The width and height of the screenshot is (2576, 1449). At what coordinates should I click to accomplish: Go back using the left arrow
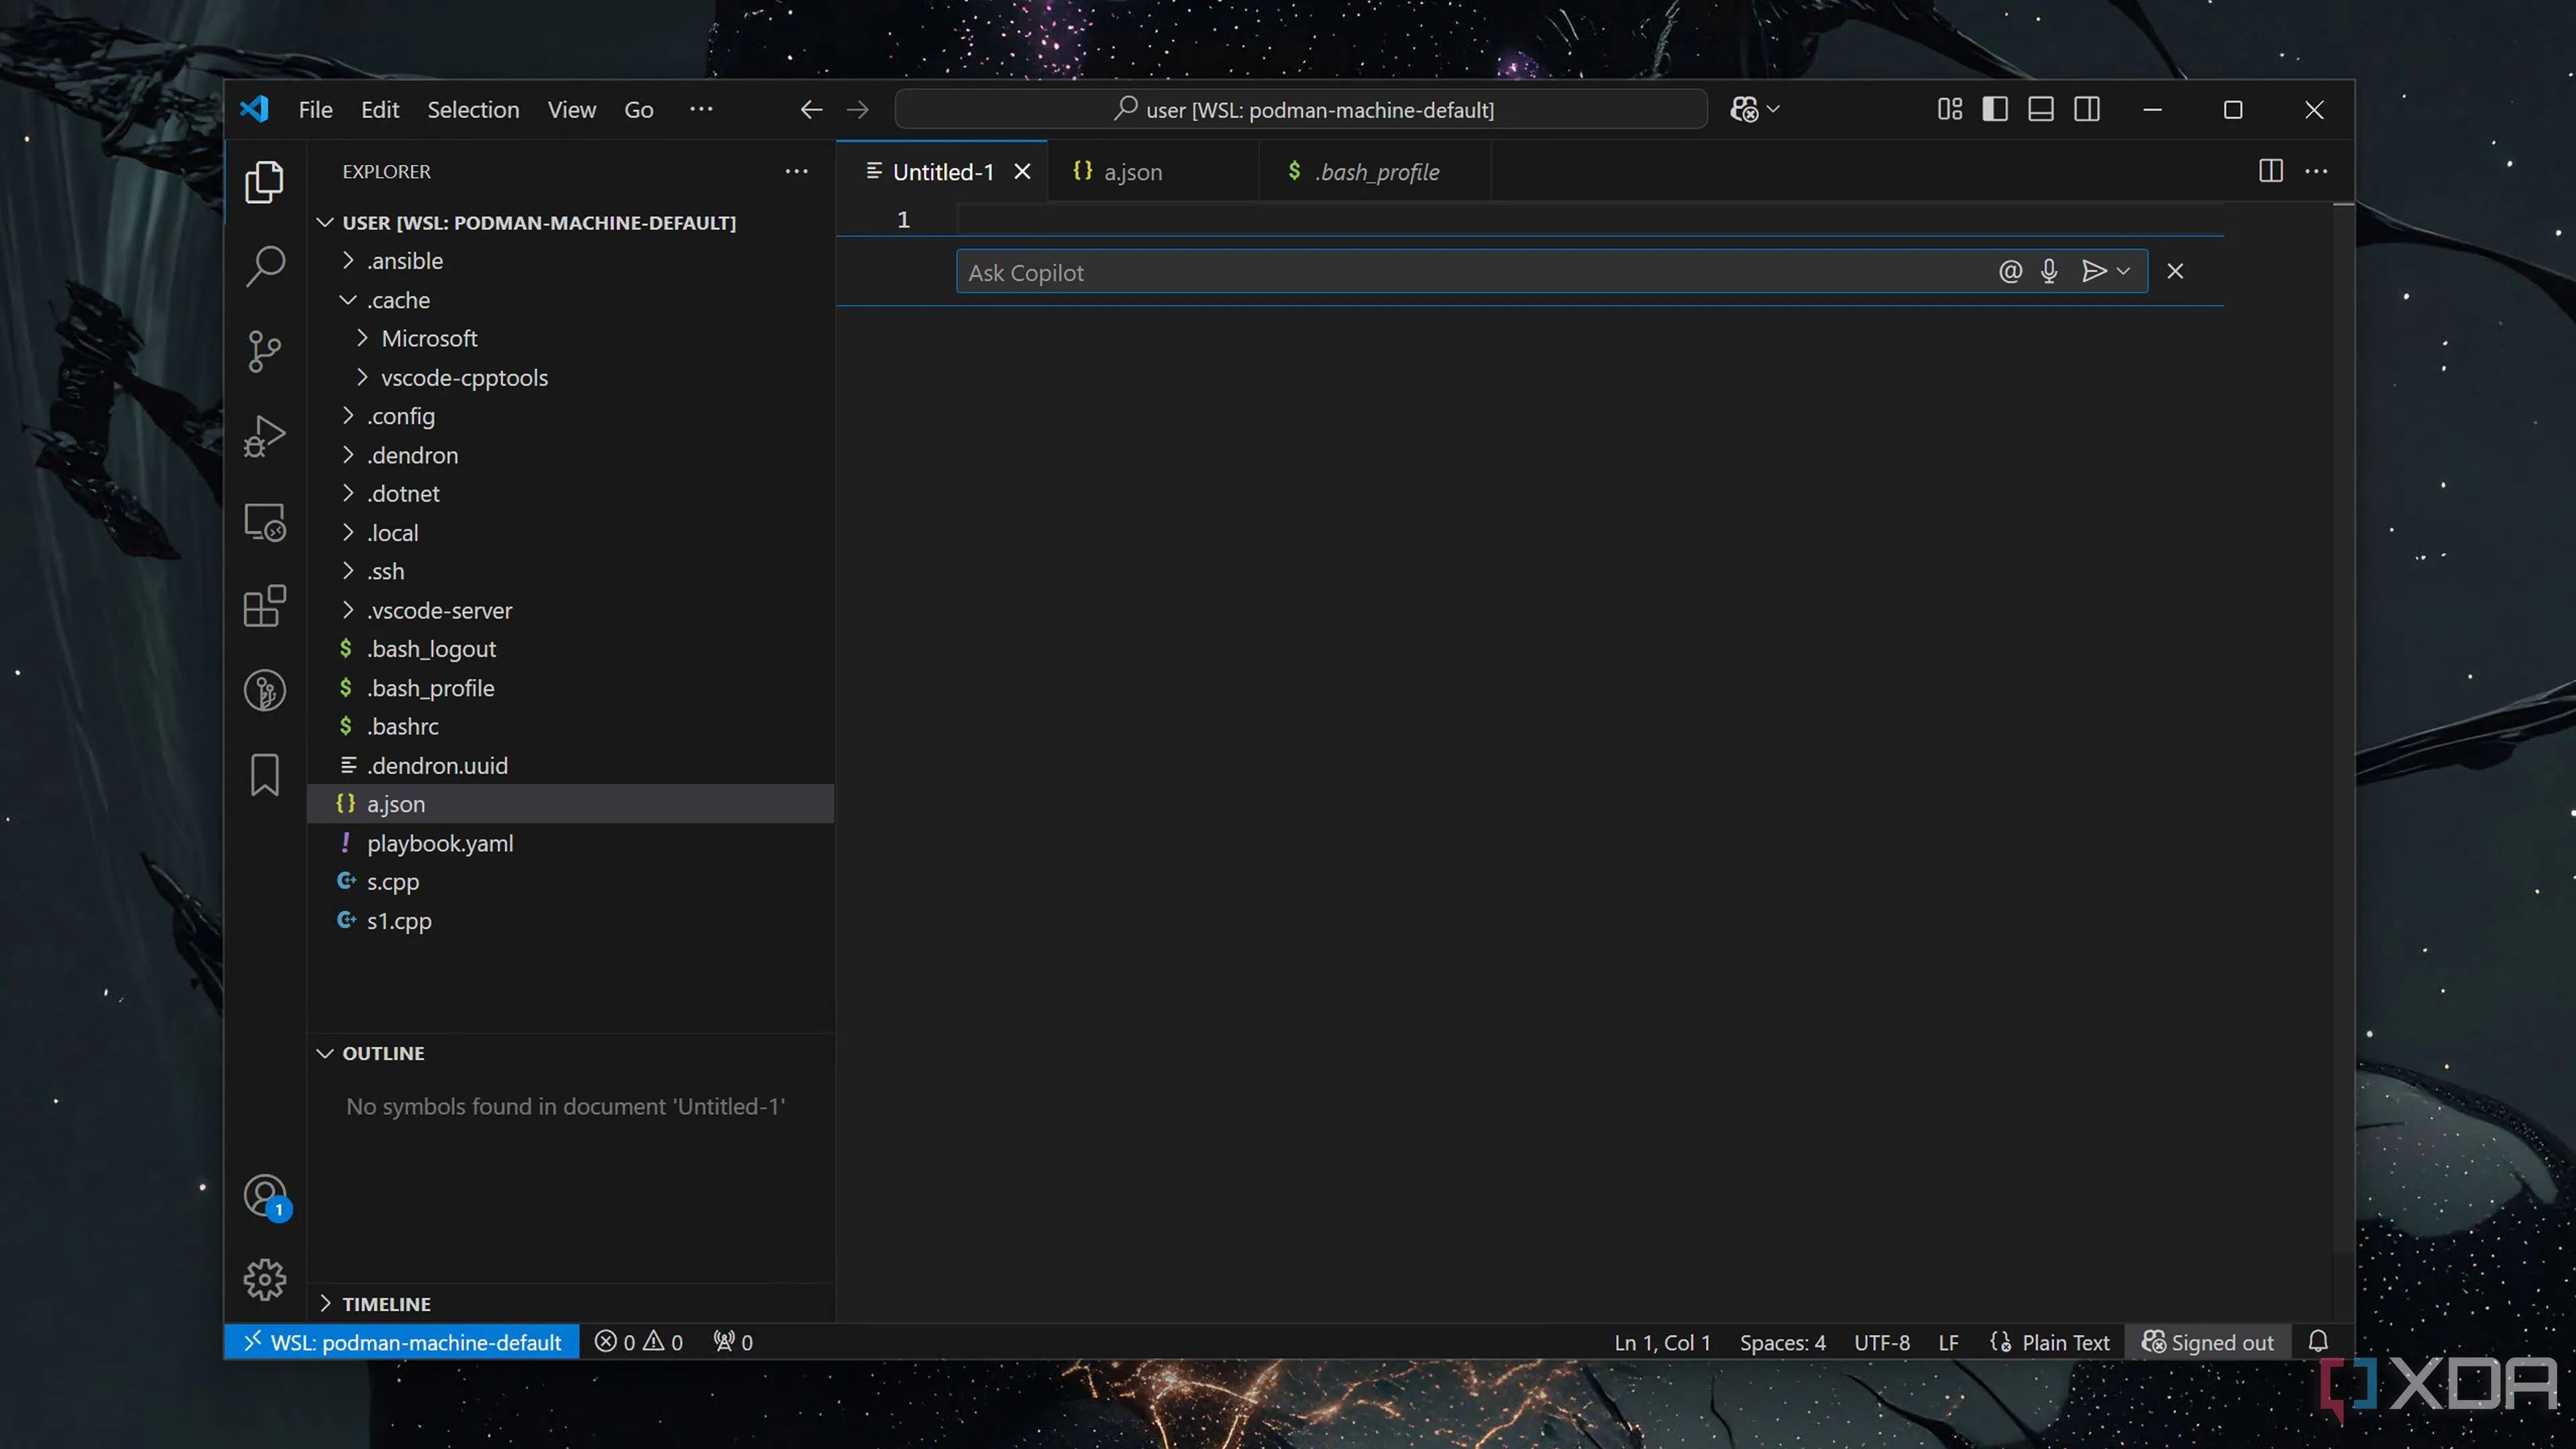point(811,109)
